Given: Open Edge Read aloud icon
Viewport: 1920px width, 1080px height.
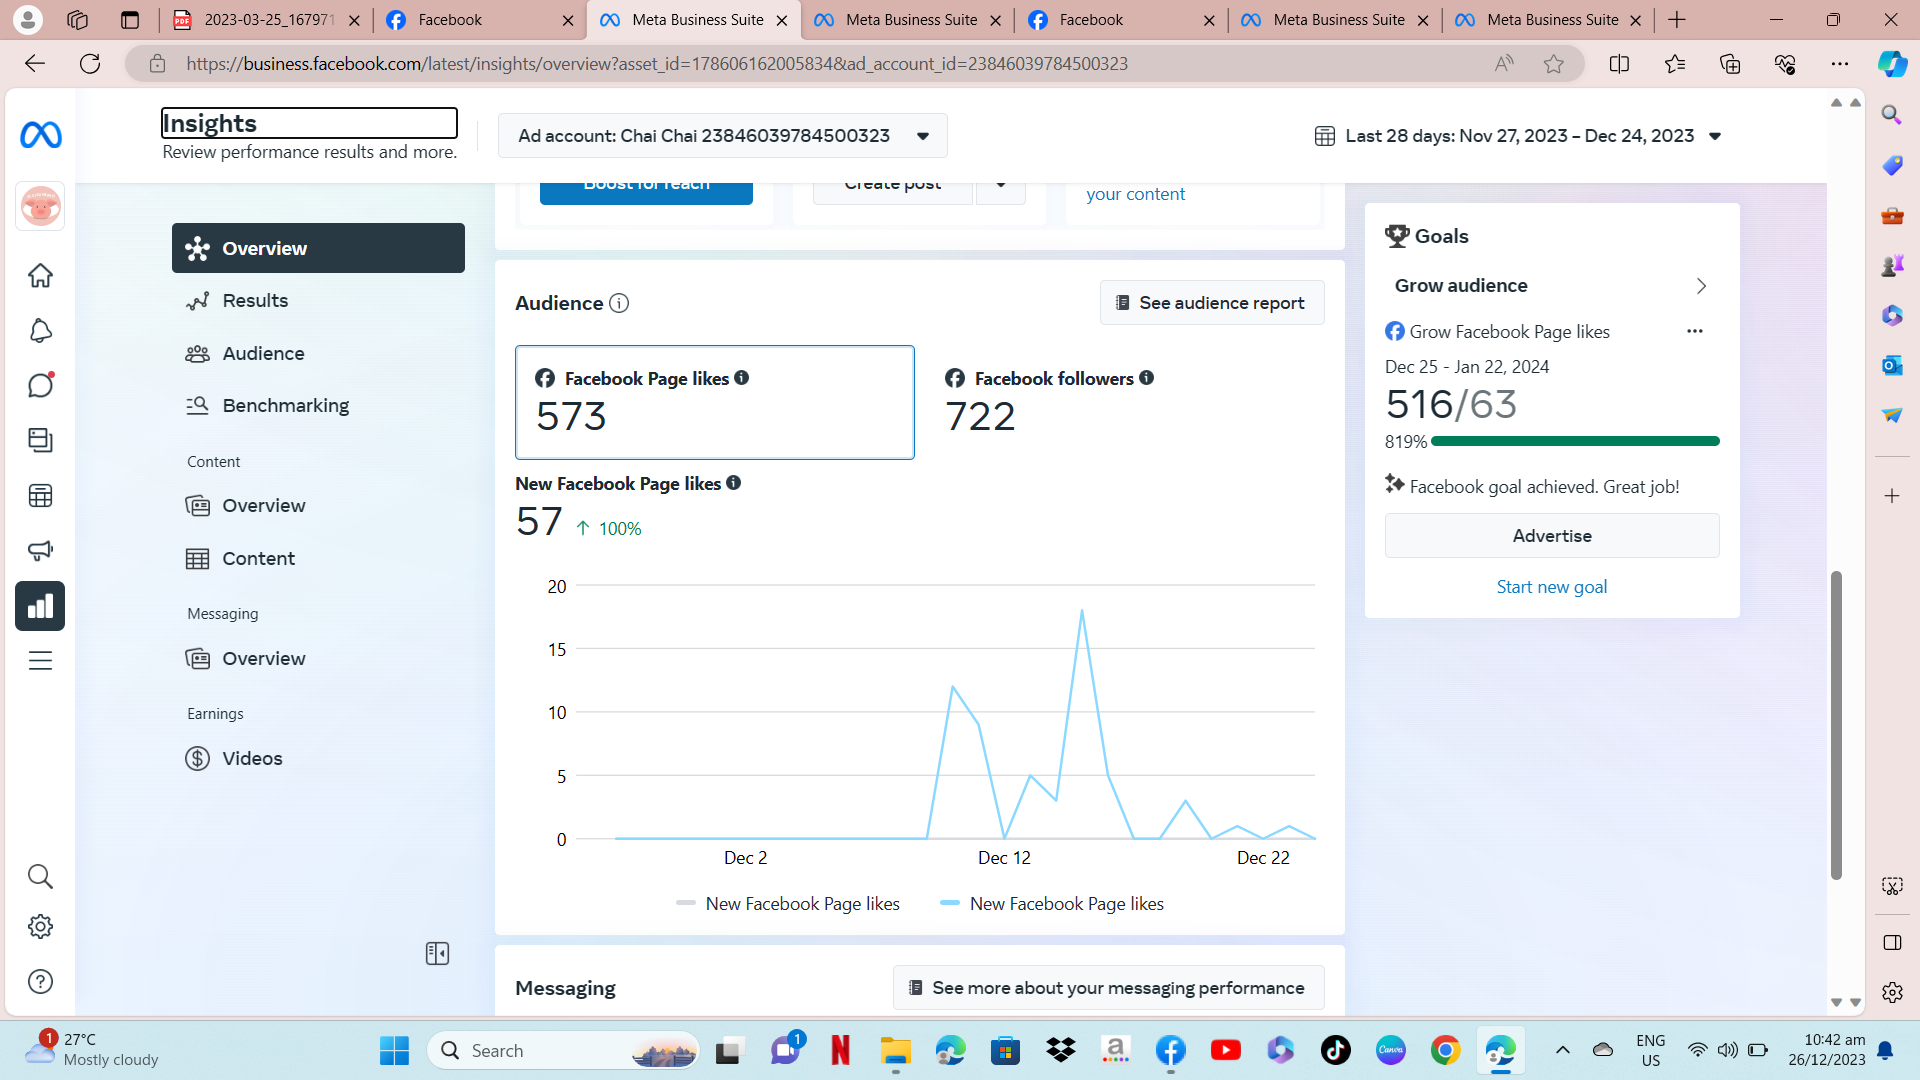Looking at the screenshot, I should coord(1504,64).
